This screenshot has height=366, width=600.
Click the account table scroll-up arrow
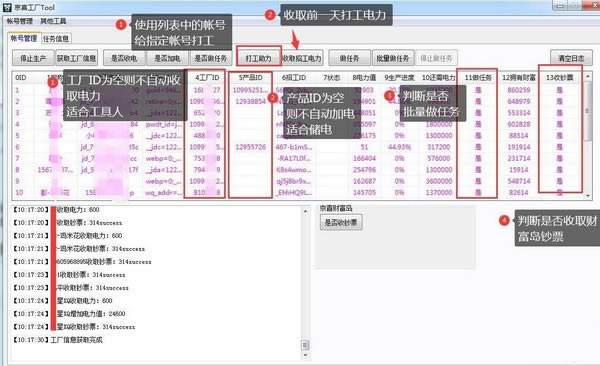point(588,77)
